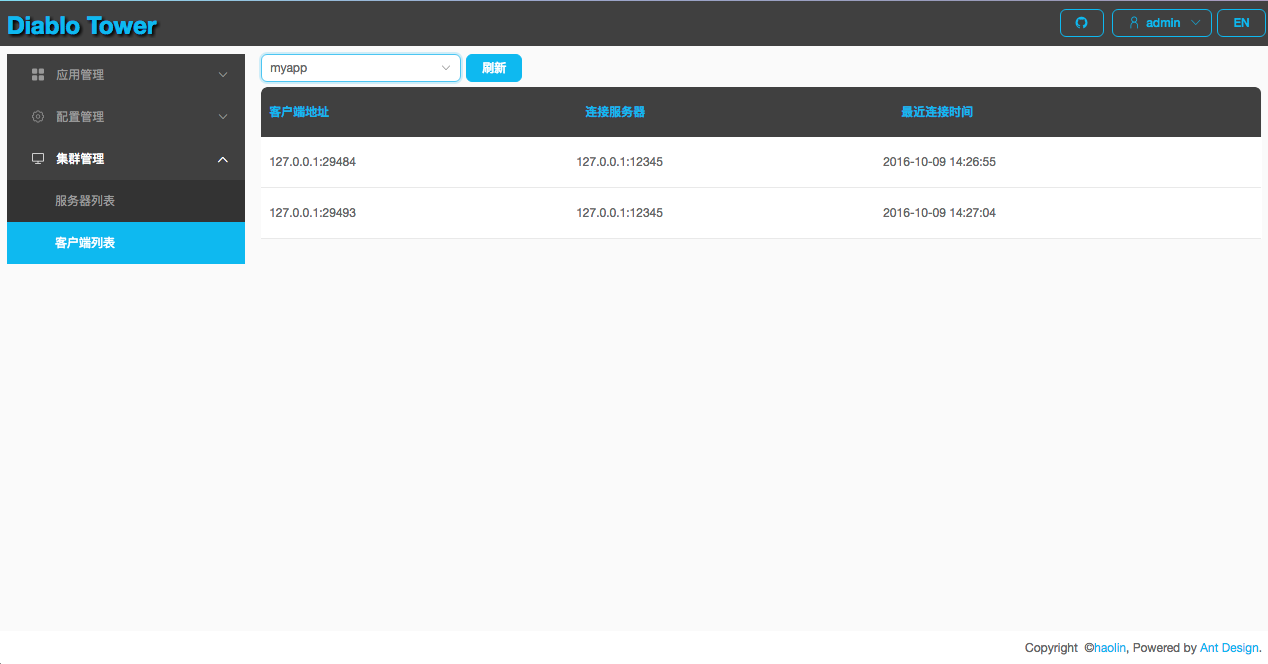Click server 127.0.0.1:12345 in the 29493 row
Screen dimensions: 1268x664
pos(620,213)
